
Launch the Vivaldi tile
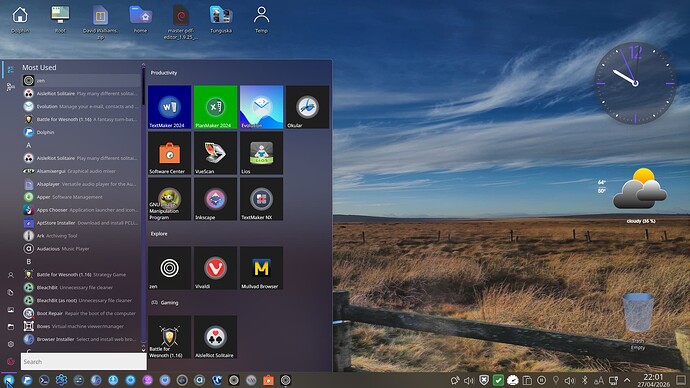(x=215, y=268)
